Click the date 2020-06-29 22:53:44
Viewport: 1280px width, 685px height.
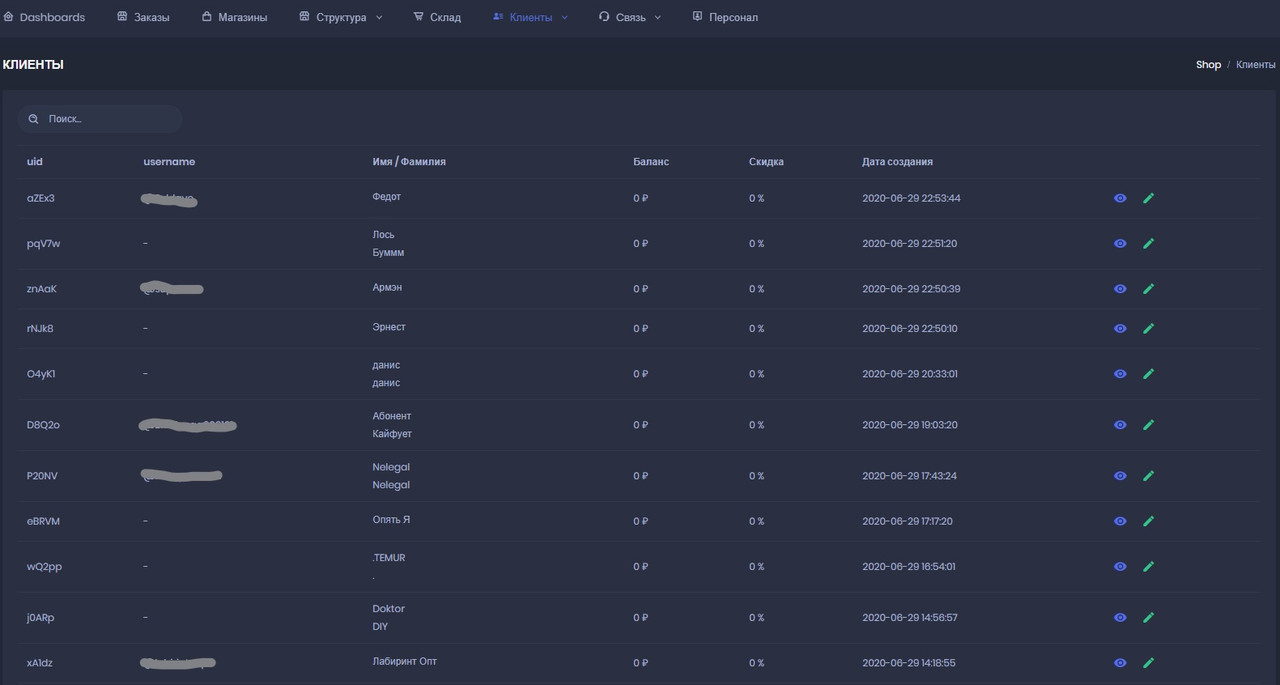pyautogui.click(x=911, y=198)
